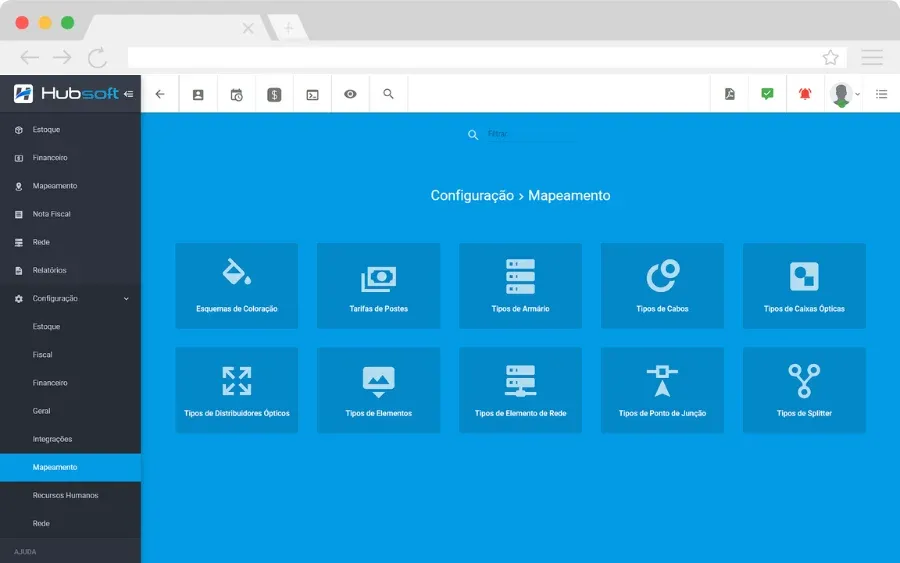900x563 pixels.
Task: Open the Esquemas de Coloração tile
Action: [x=236, y=286]
